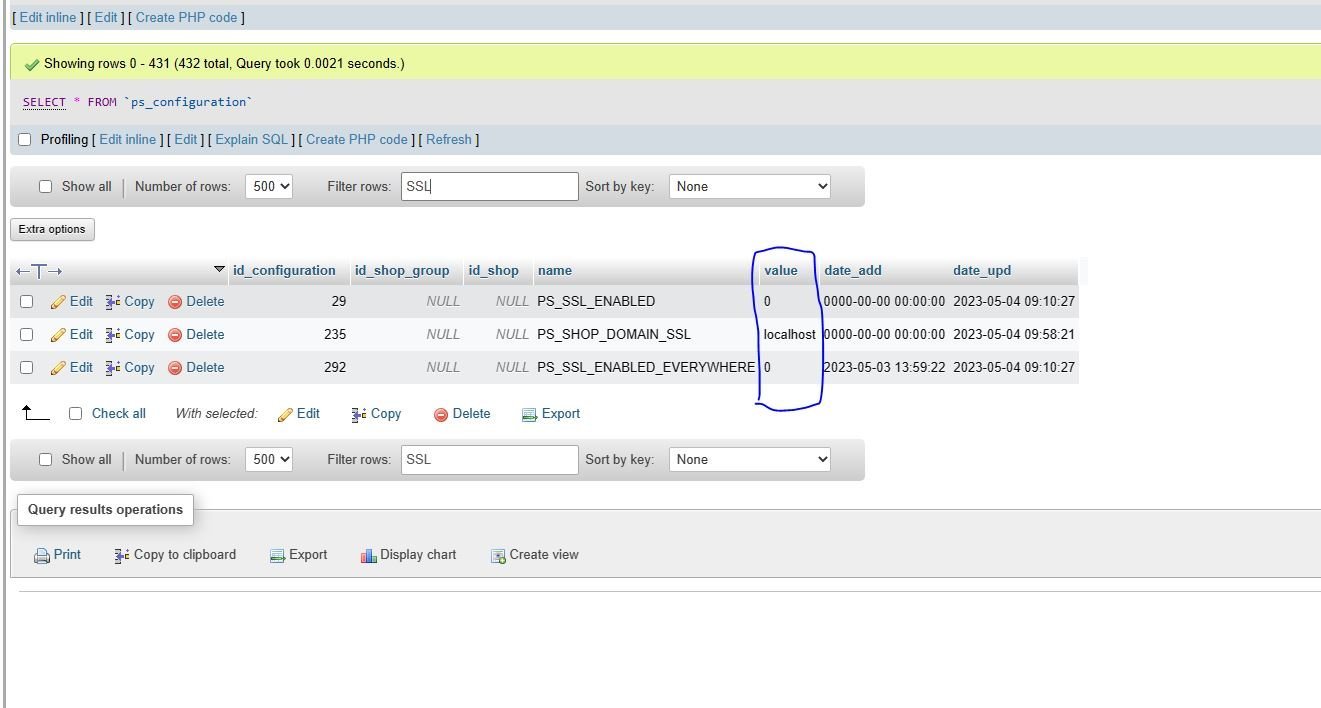
Task: Tick the Check all checkbox
Action: point(75,413)
